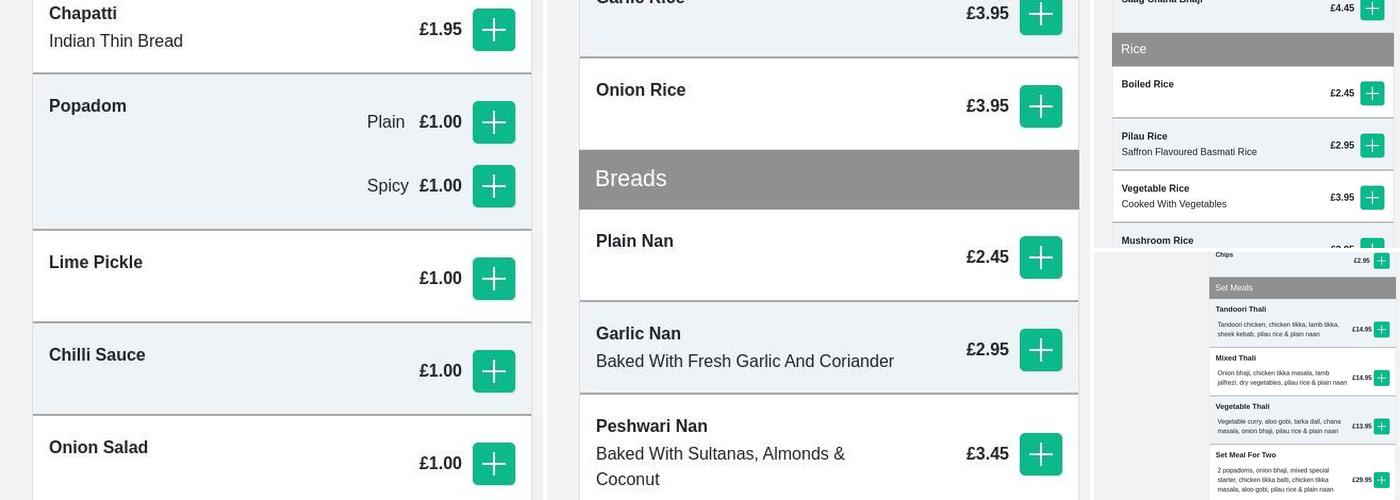Add Plain Popadom using plus button
The image size is (1400, 500).
tap(494, 122)
